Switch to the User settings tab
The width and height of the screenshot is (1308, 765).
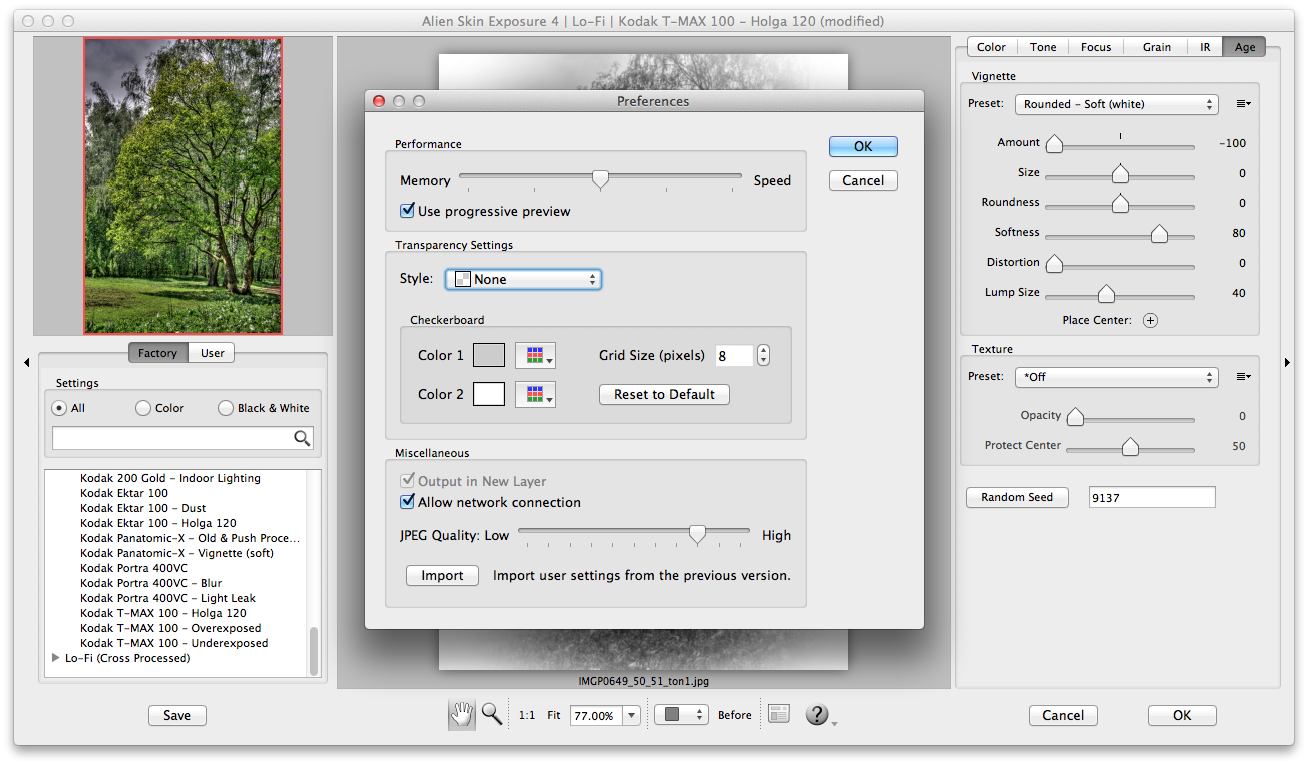point(212,353)
